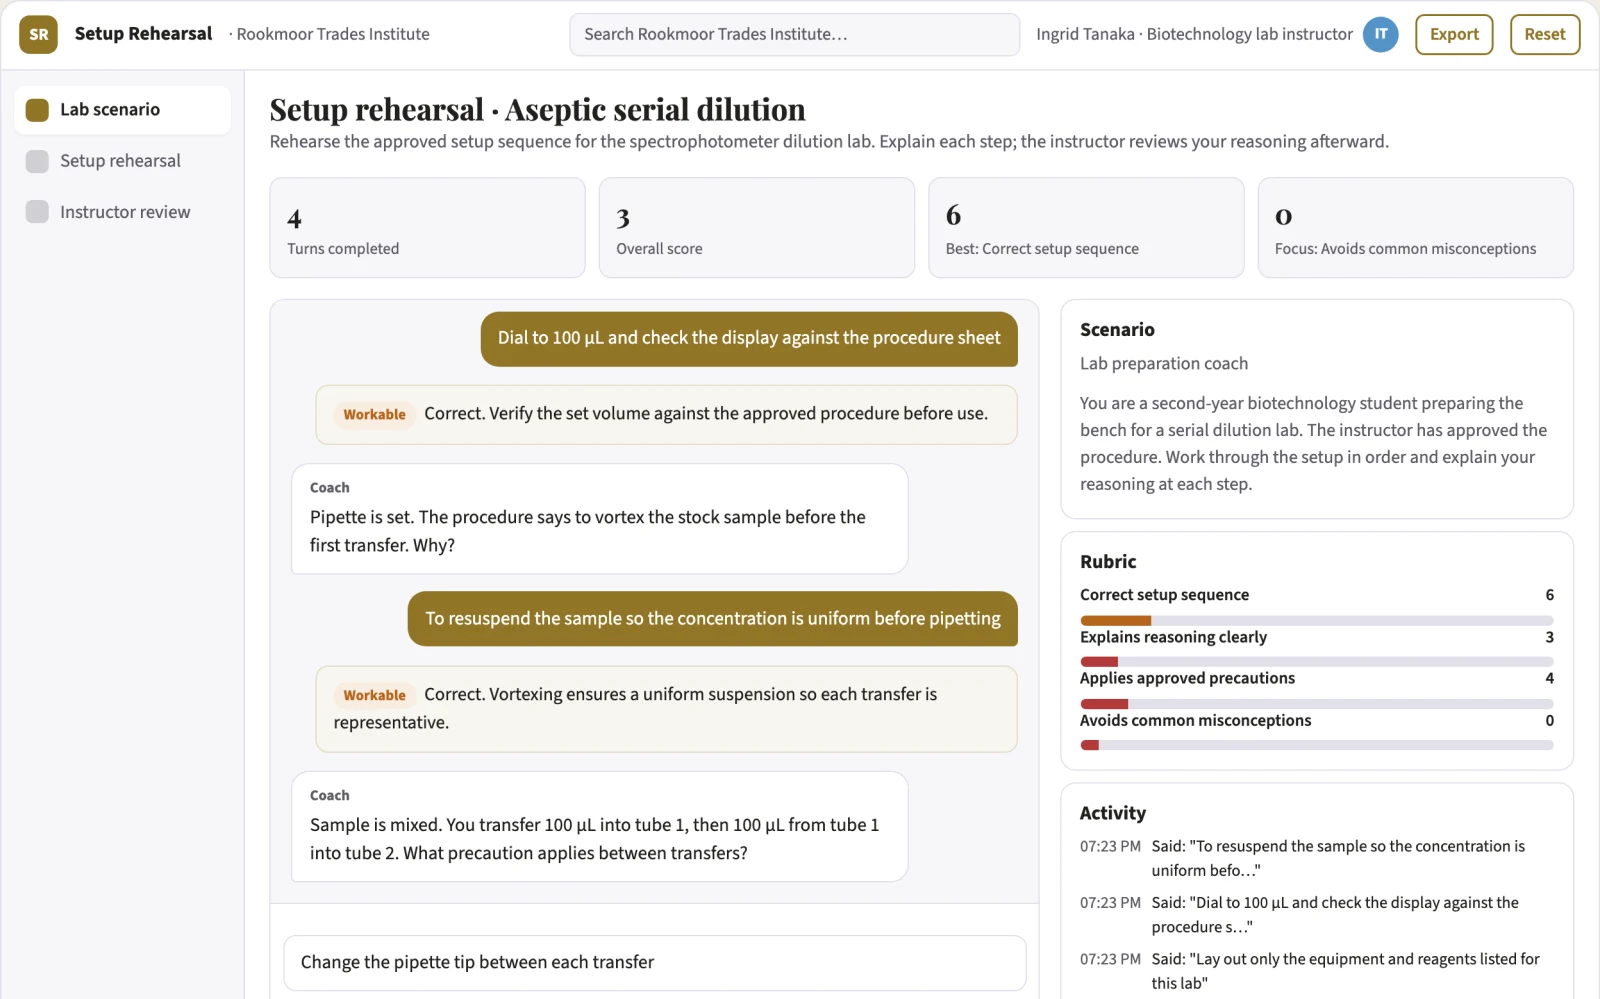The width and height of the screenshot is (1600, 999).
Task: Click the Activity entry 'Lay out only the equipment'
Action: pos(1316,971)
